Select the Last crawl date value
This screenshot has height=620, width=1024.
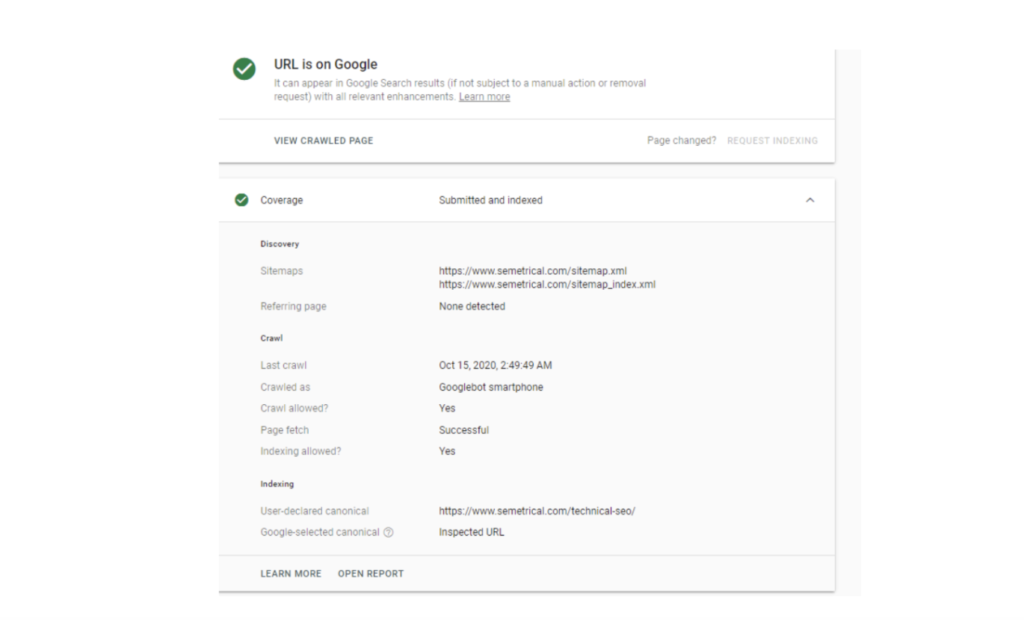[495, 366]
